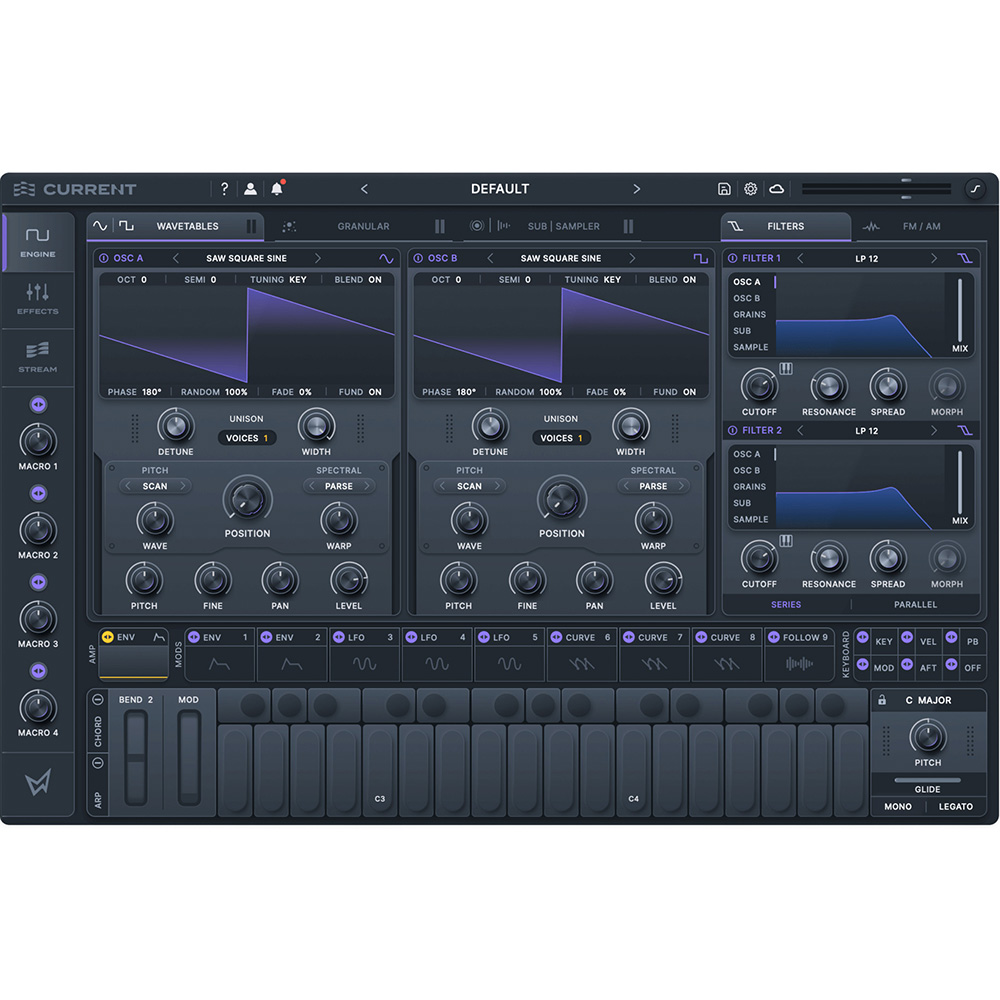
Task: Select OSC B source in FILTER 1 list
Action: point(746,298)
